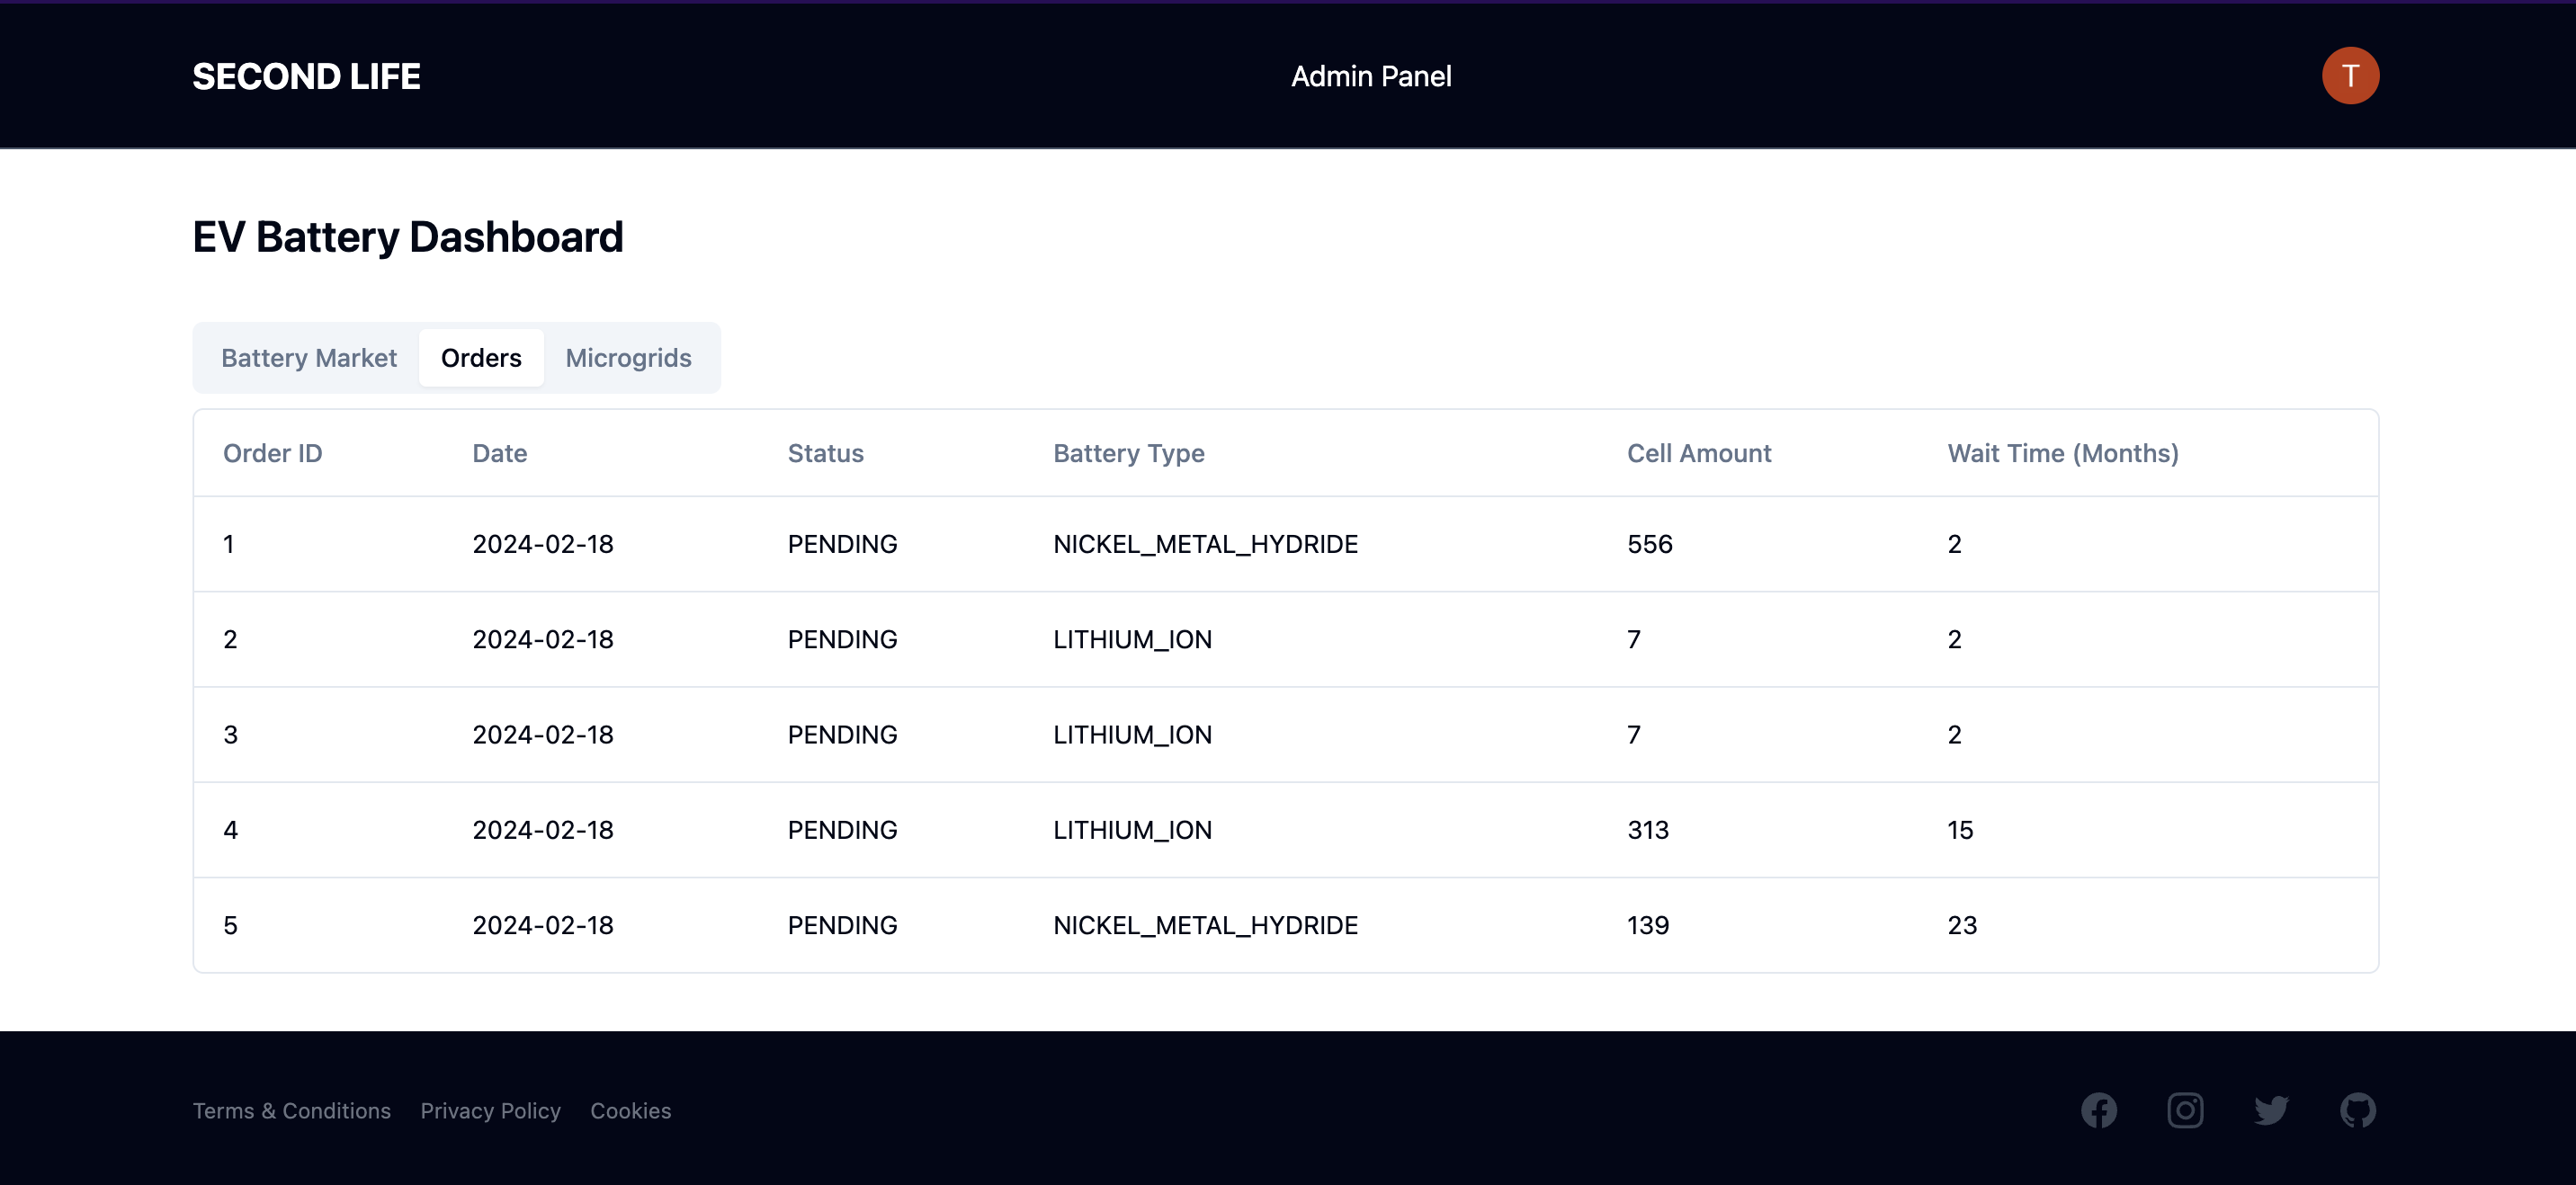The width and height of the screenshot is (2576, 1185).
Task: Click the Order ID column header
Action: pyautogui.click(x=272, y=453)
